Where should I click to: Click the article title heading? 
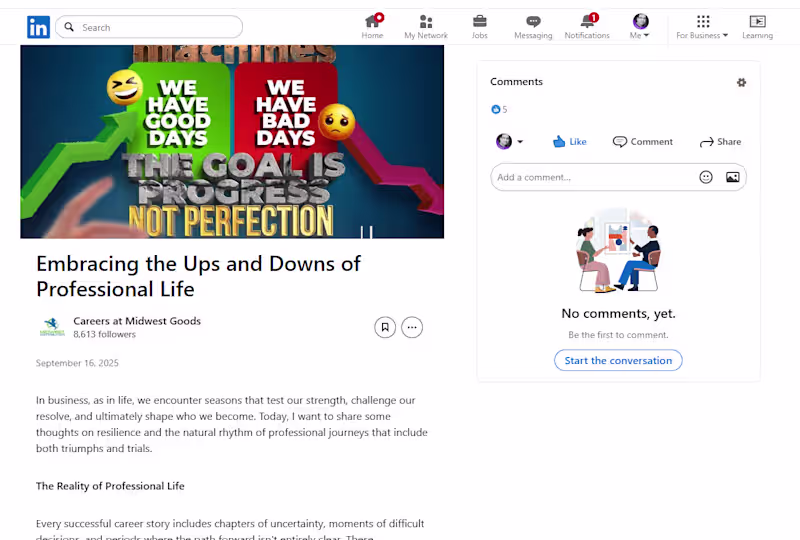click(x=198, y=276)
